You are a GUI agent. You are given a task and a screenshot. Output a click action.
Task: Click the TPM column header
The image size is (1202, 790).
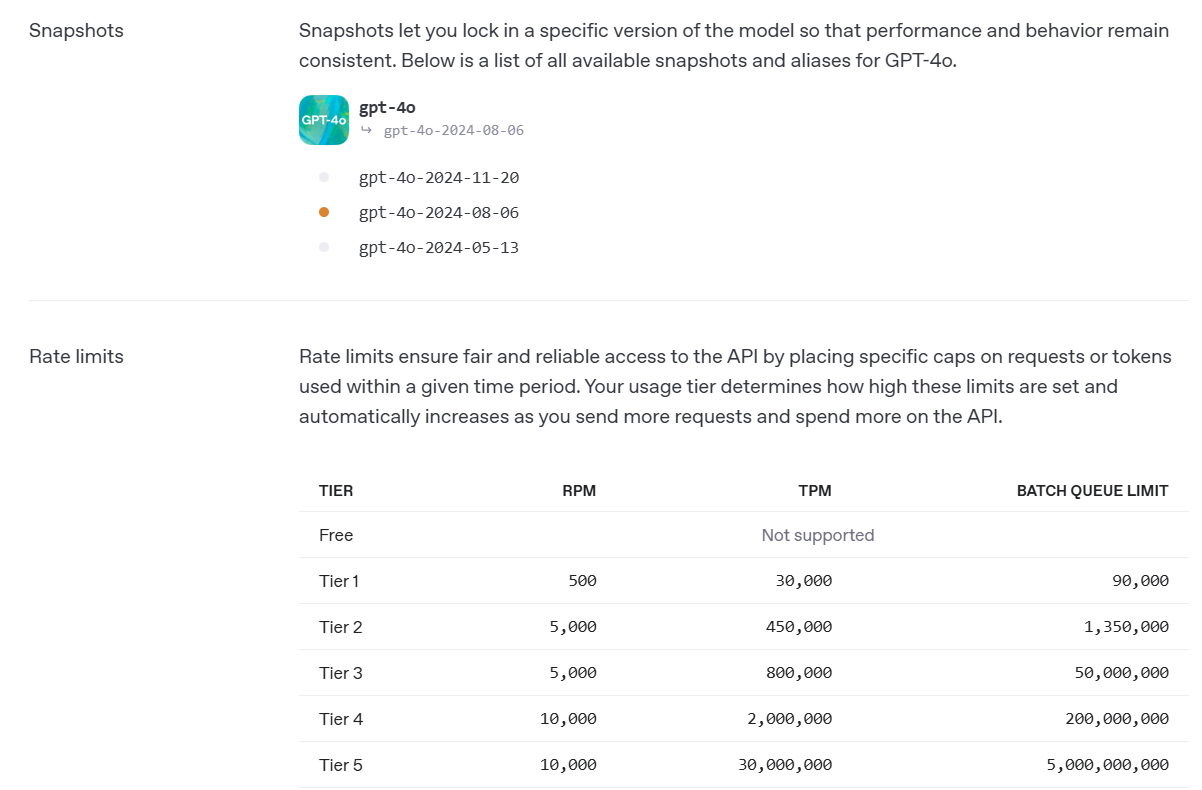[x=816, y=491]
